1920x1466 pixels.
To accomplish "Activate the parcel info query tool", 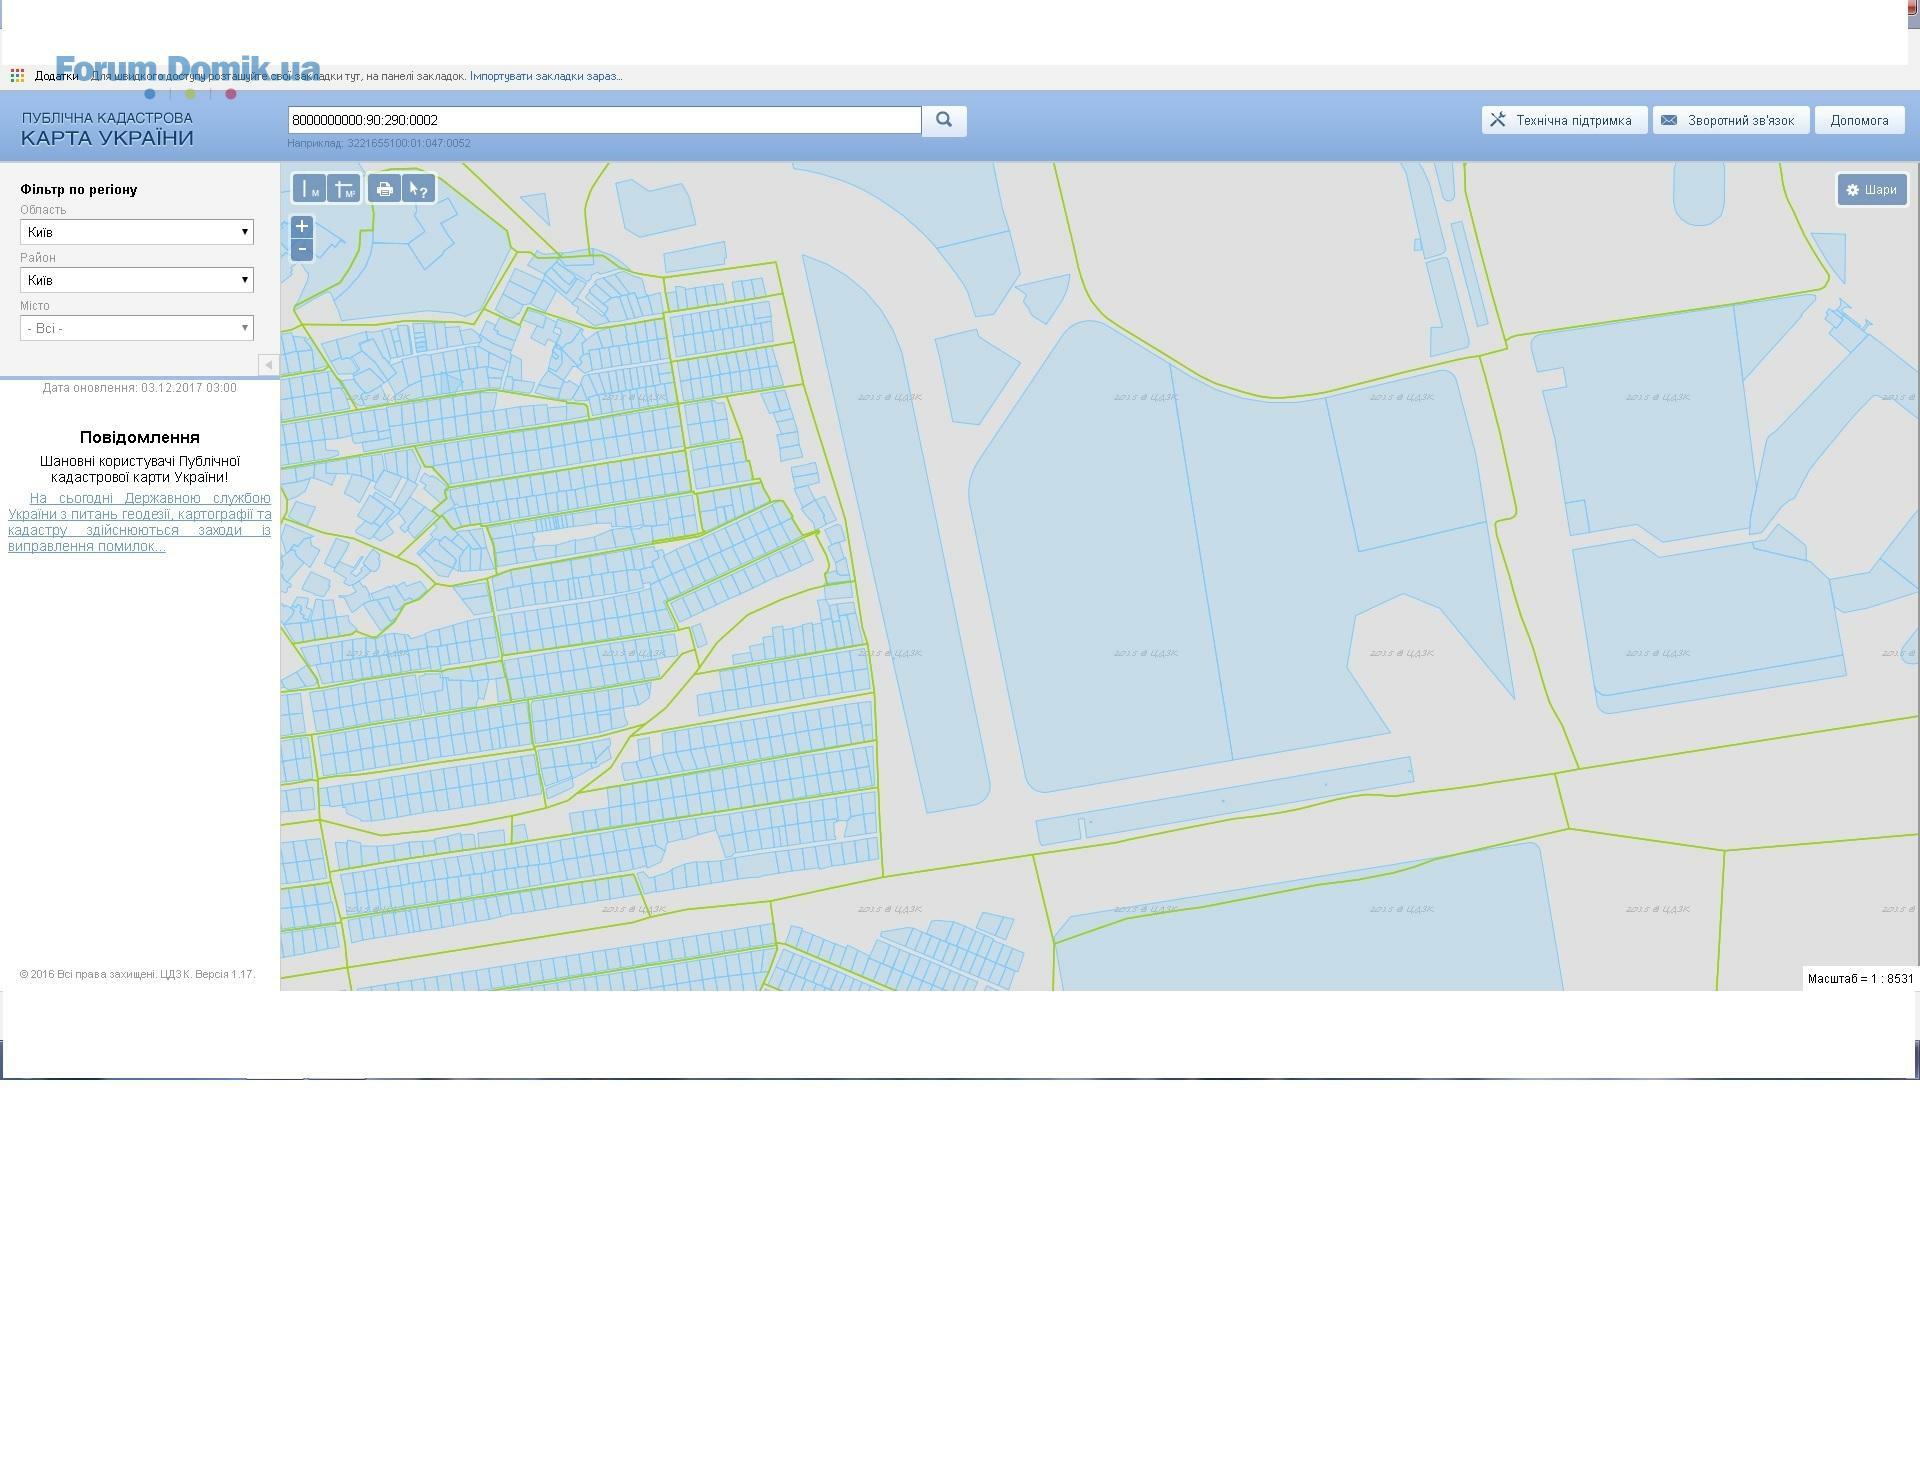I will [419, 189].
